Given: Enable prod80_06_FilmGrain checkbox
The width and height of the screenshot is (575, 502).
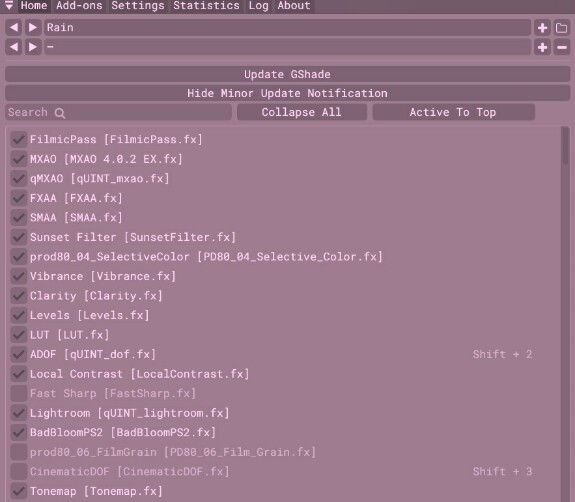Looking at the screenshot, I should (19, 452).
